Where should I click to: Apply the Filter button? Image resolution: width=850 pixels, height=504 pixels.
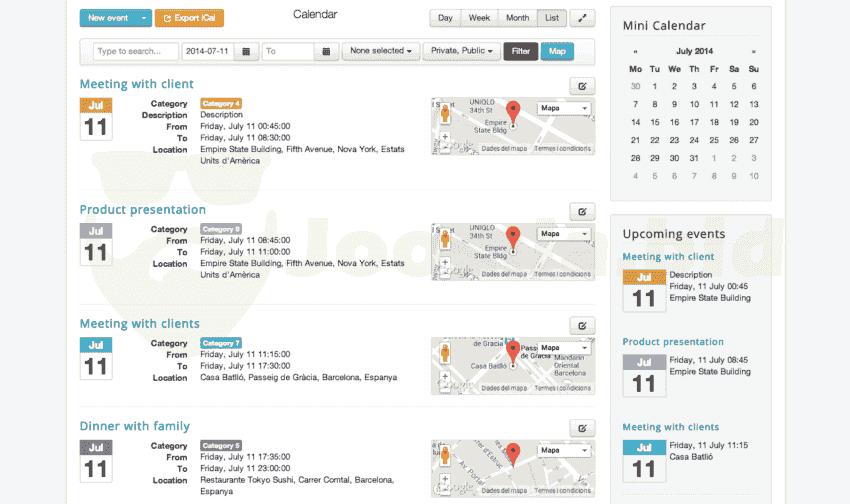(x=520, y=51)
